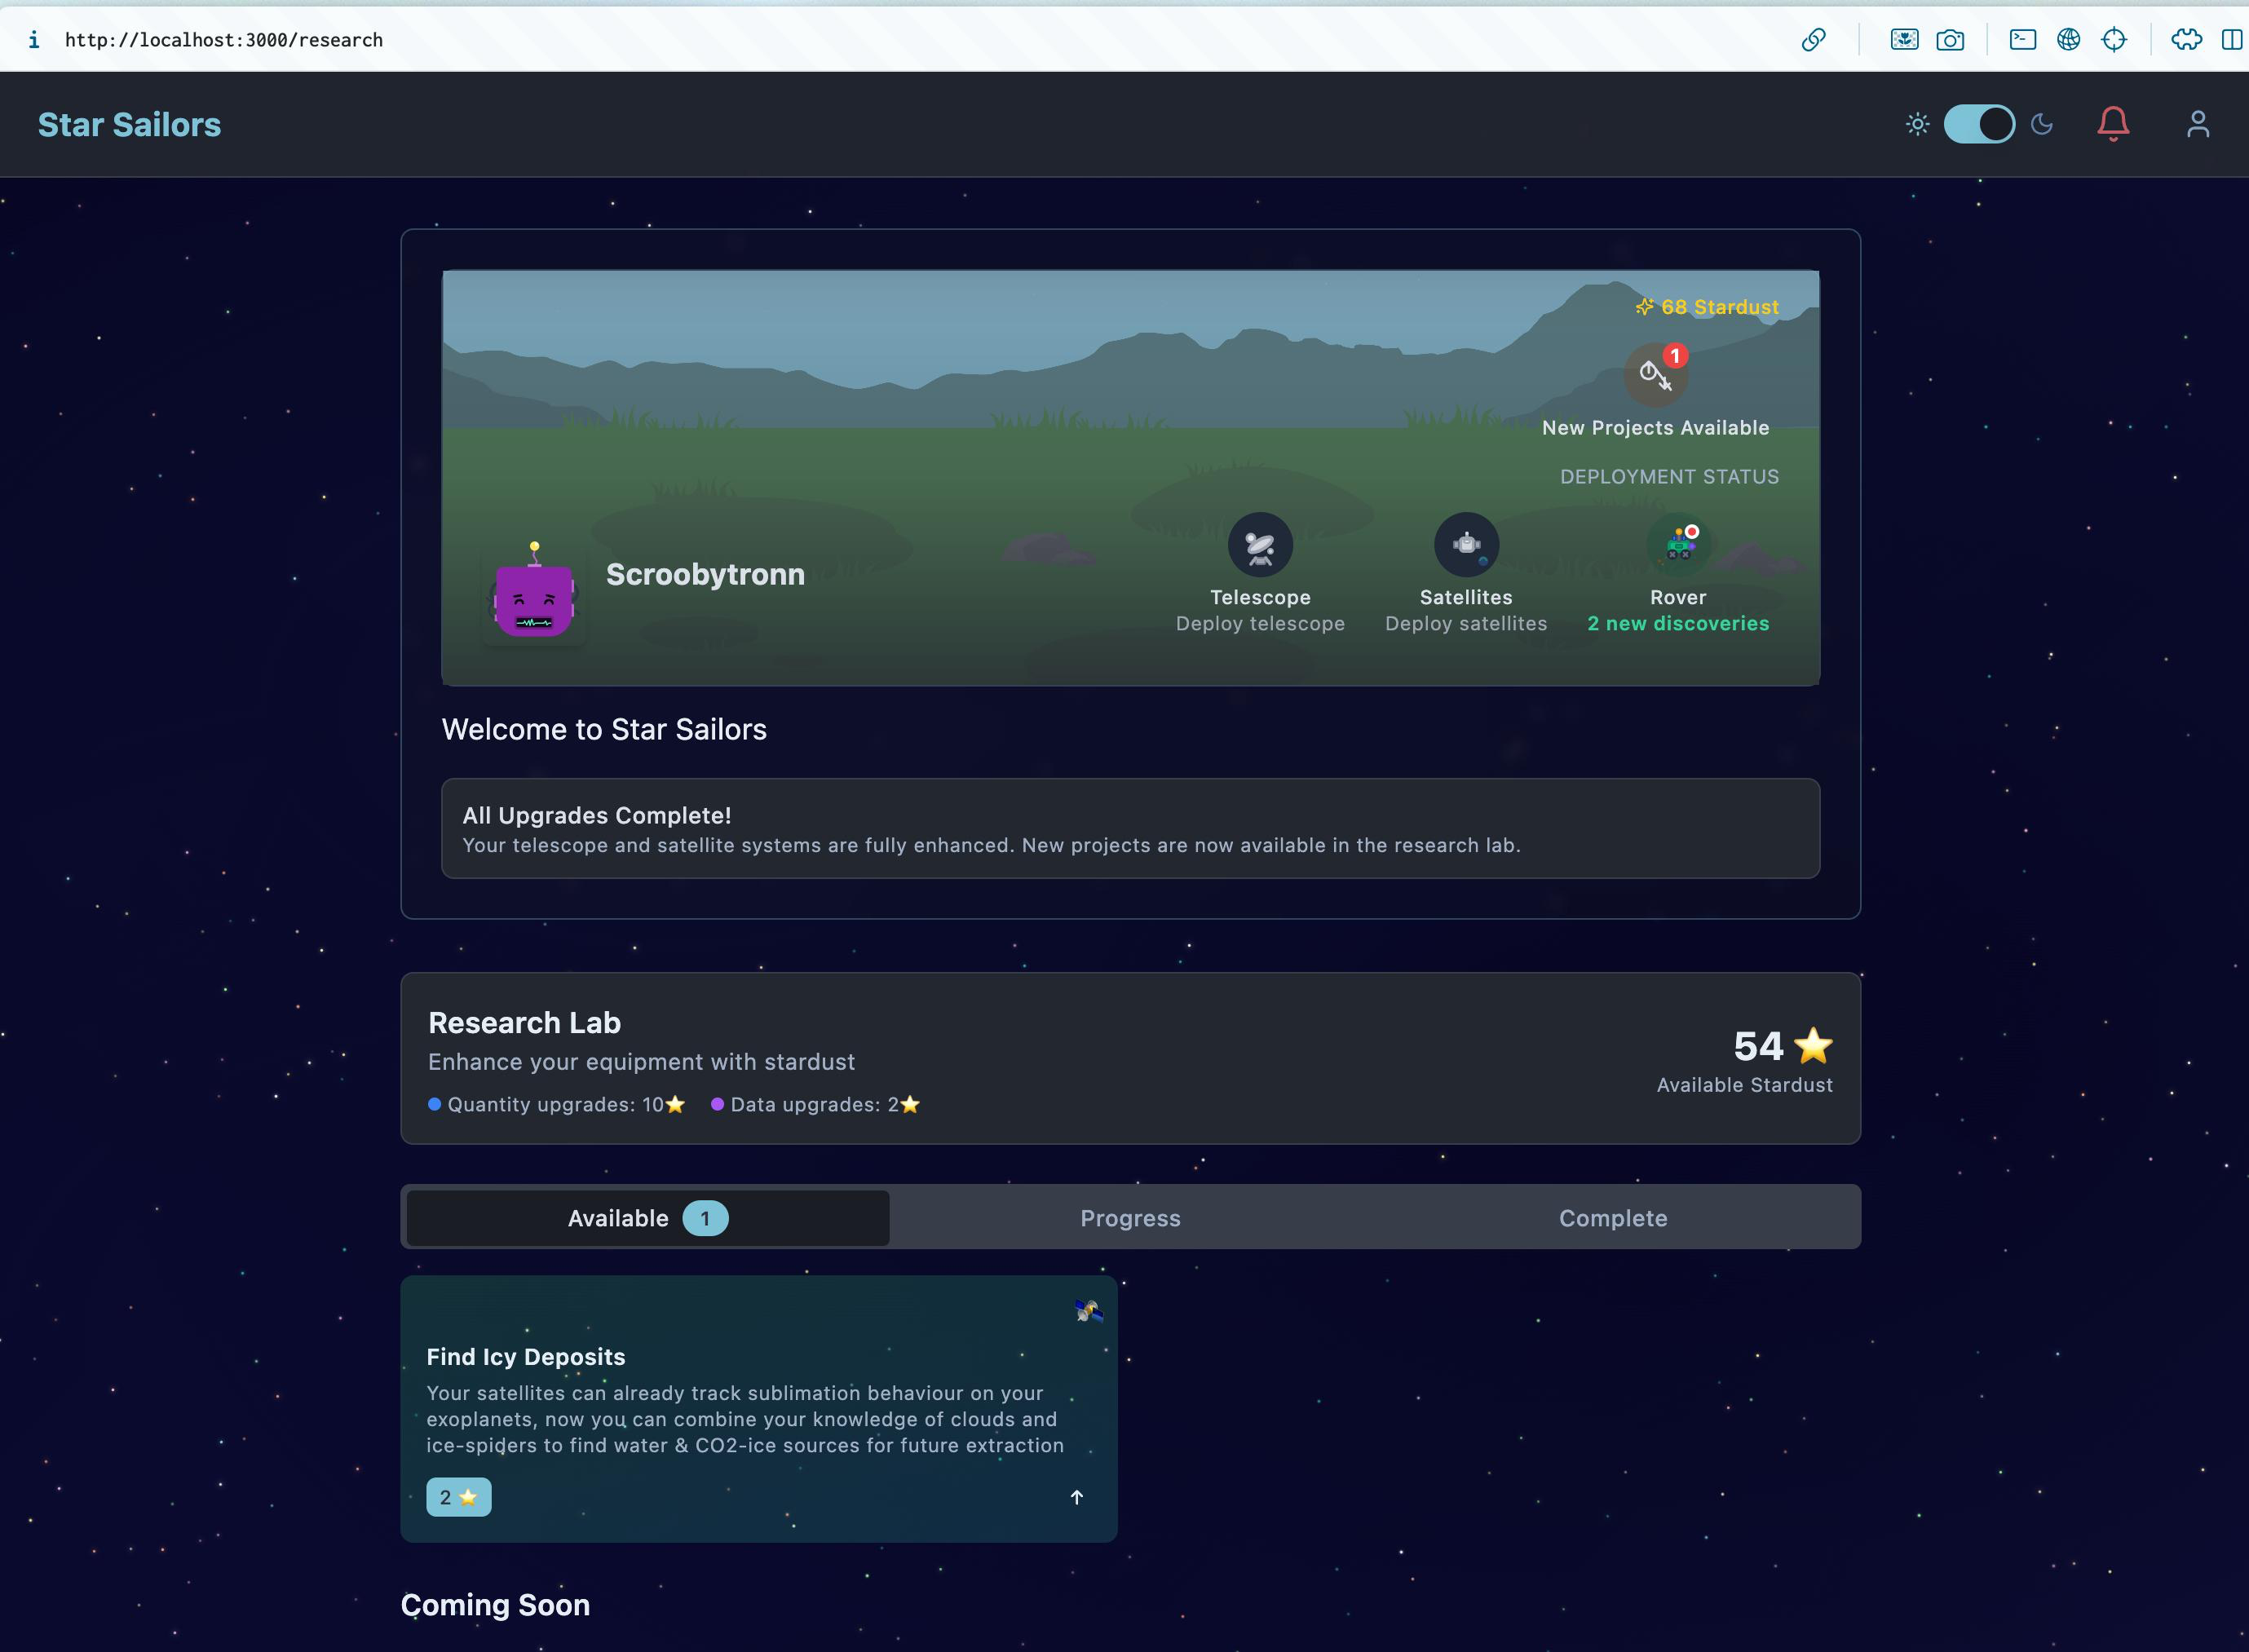Click the Star Sailors logo link
This screenshot has height=1652, width=2249.
[x=129, y=125]
